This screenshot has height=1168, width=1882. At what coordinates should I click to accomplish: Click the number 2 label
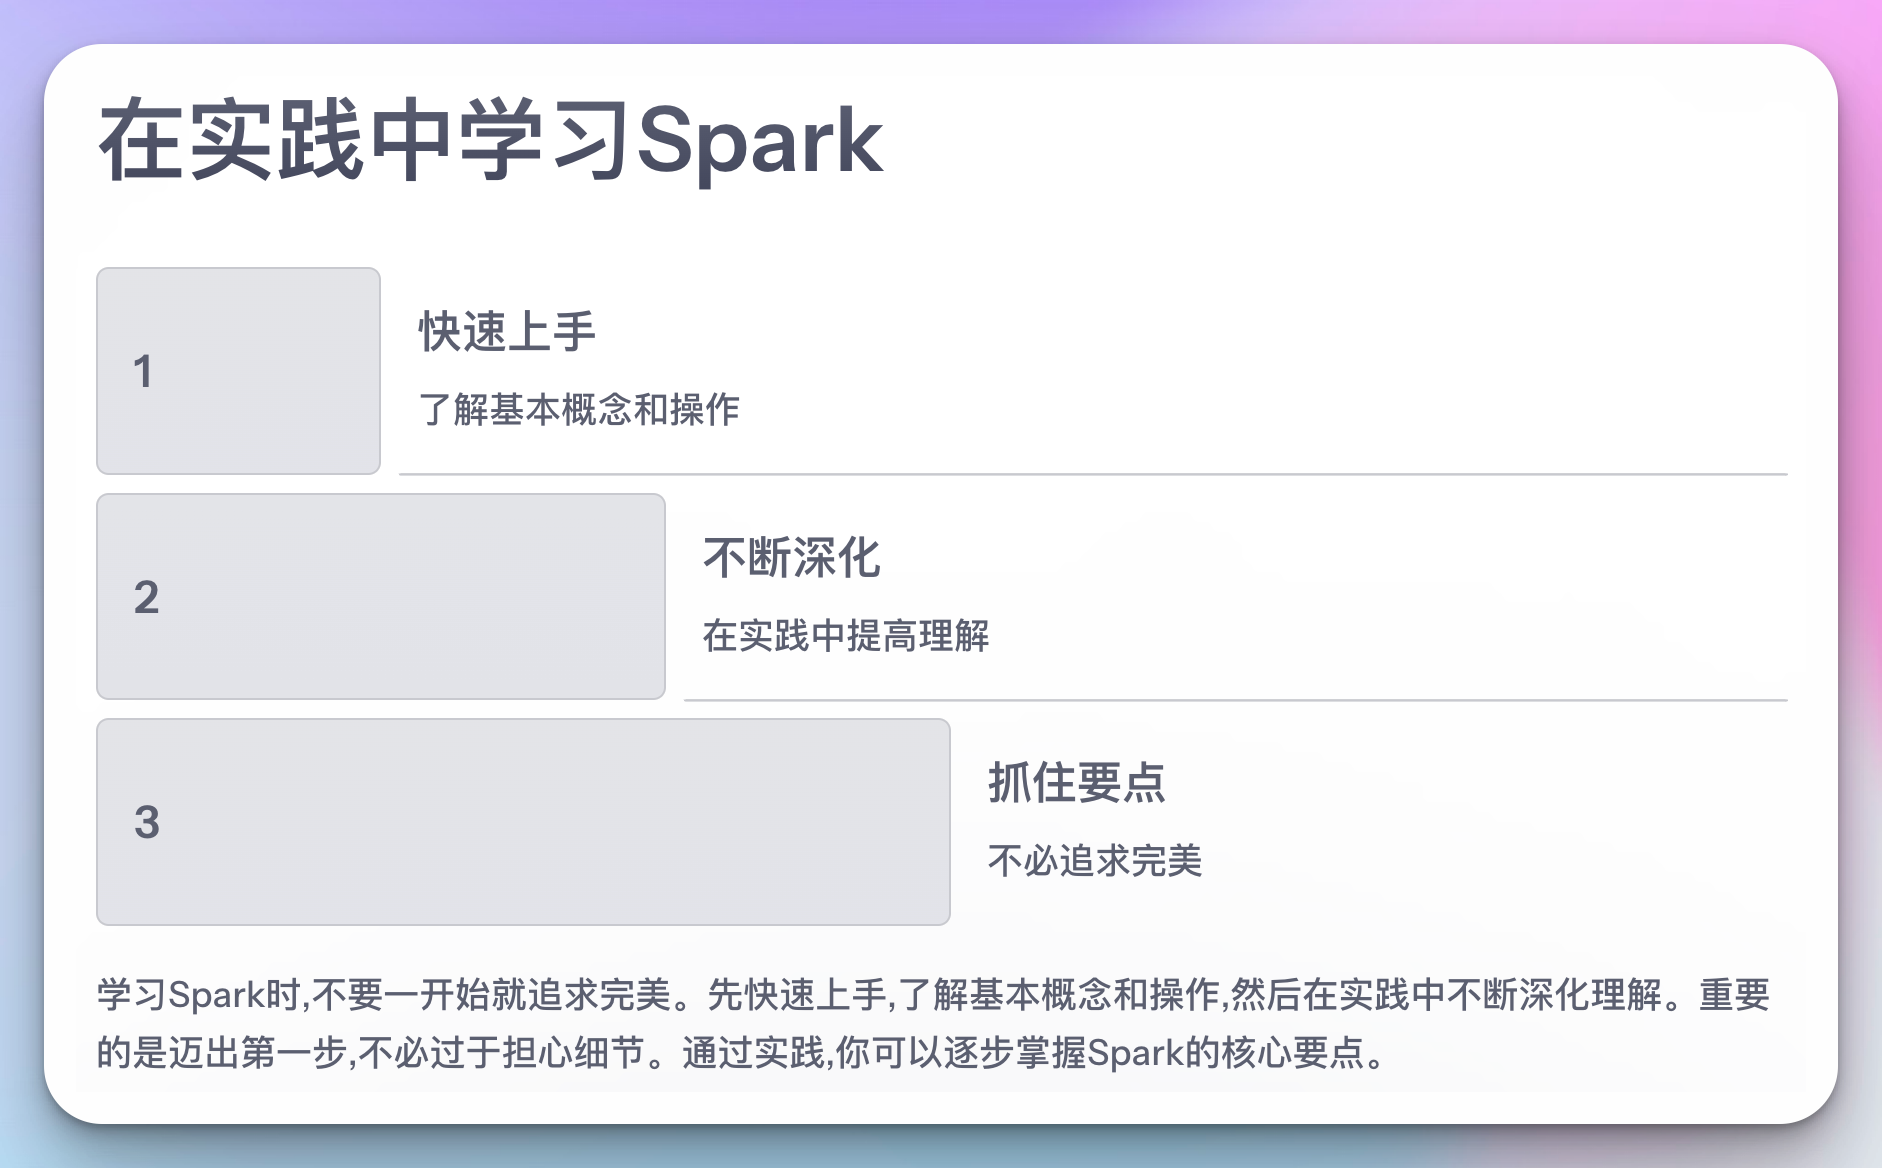pyautogui.click(x=146, y=598)
